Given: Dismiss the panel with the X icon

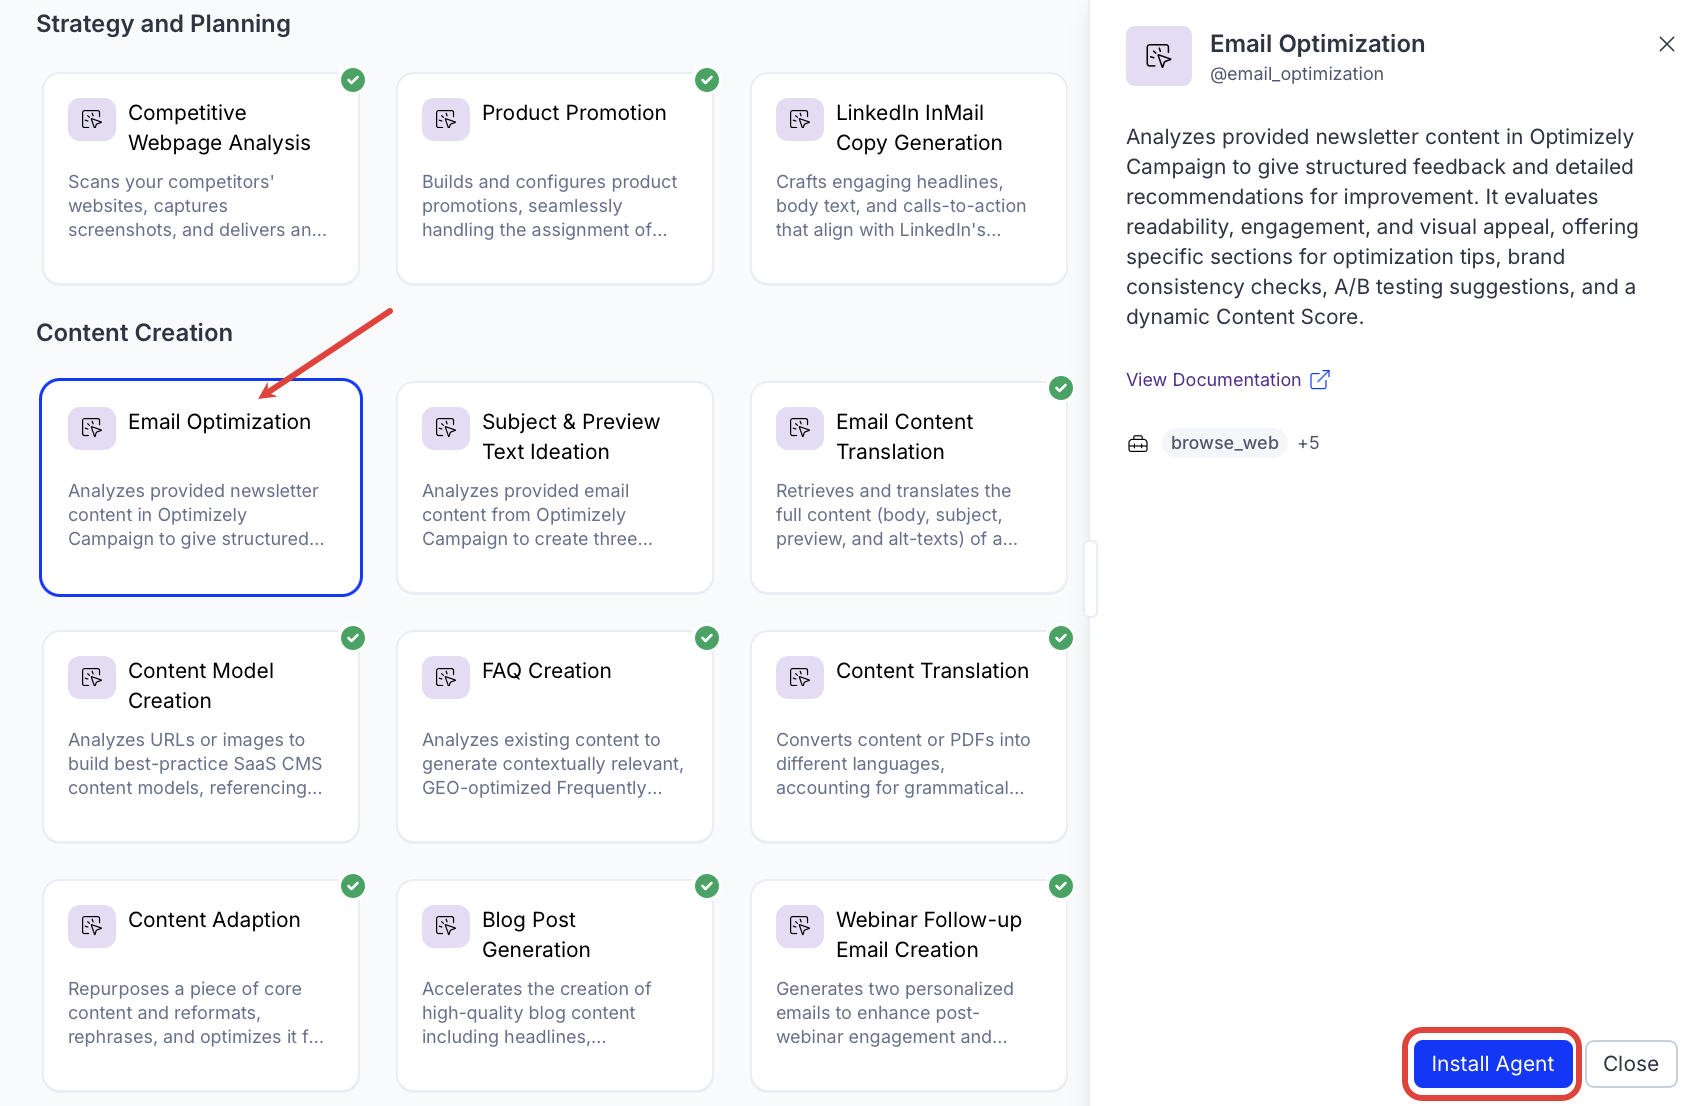Looking at the screenshot, I should coord(1666,44).
